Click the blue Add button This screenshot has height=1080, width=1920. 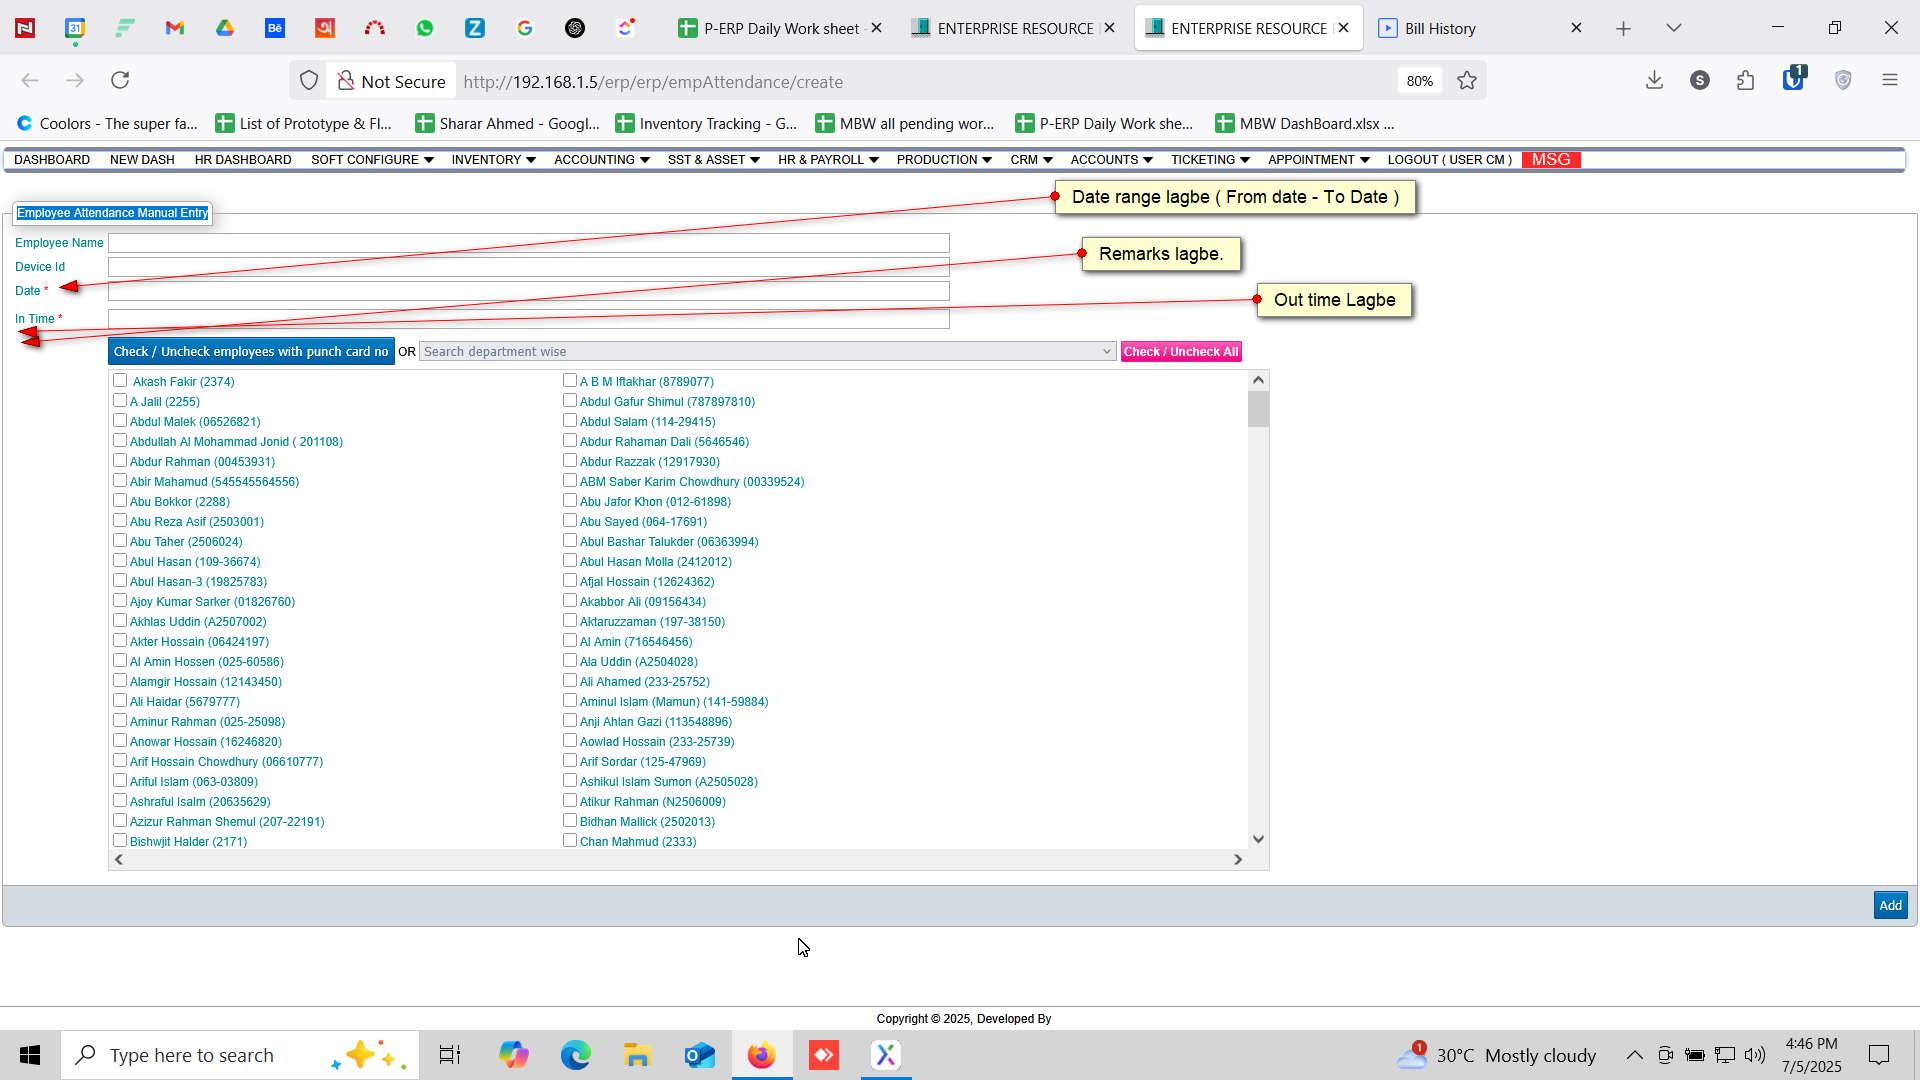coord(1890,905)
